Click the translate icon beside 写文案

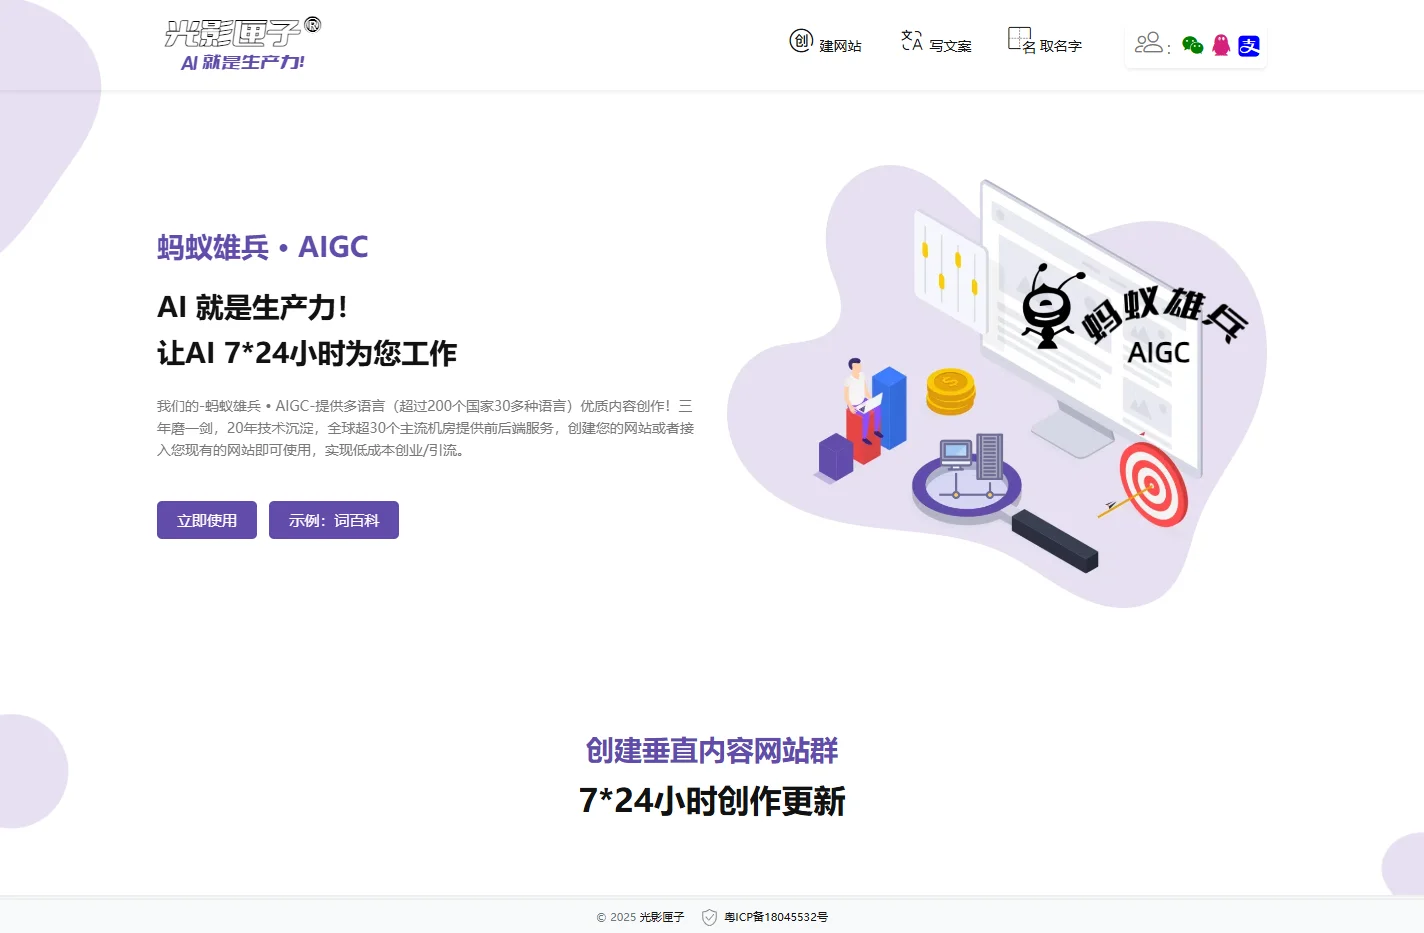click(911, 40)
